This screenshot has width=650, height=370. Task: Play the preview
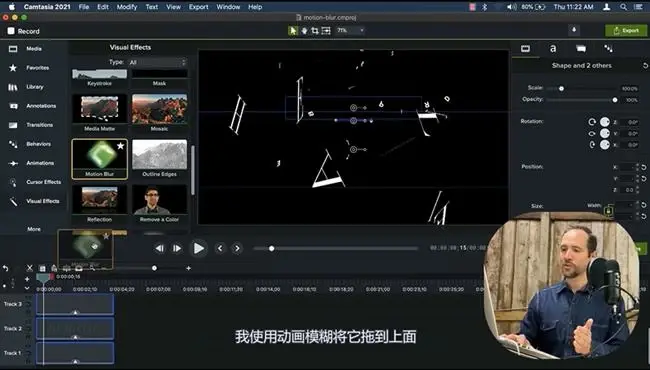coord(198,248)
